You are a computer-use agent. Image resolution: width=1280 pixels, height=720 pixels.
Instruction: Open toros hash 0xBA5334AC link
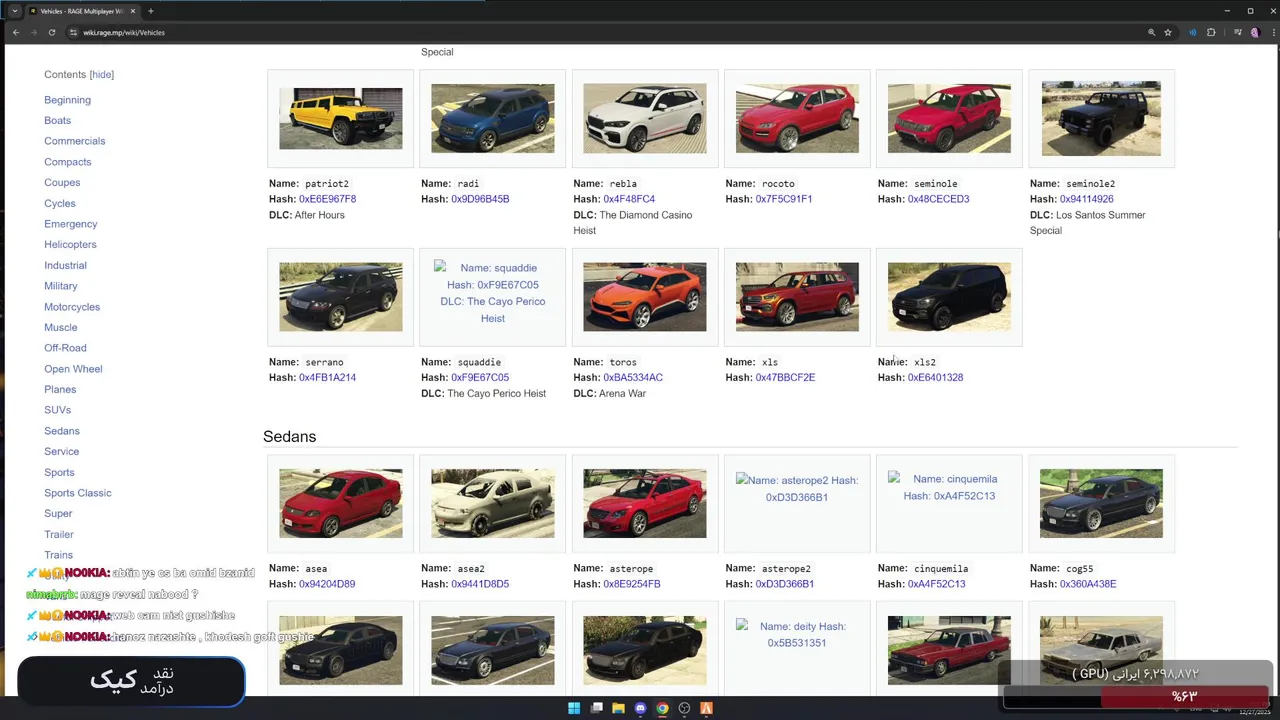[633, 378]
